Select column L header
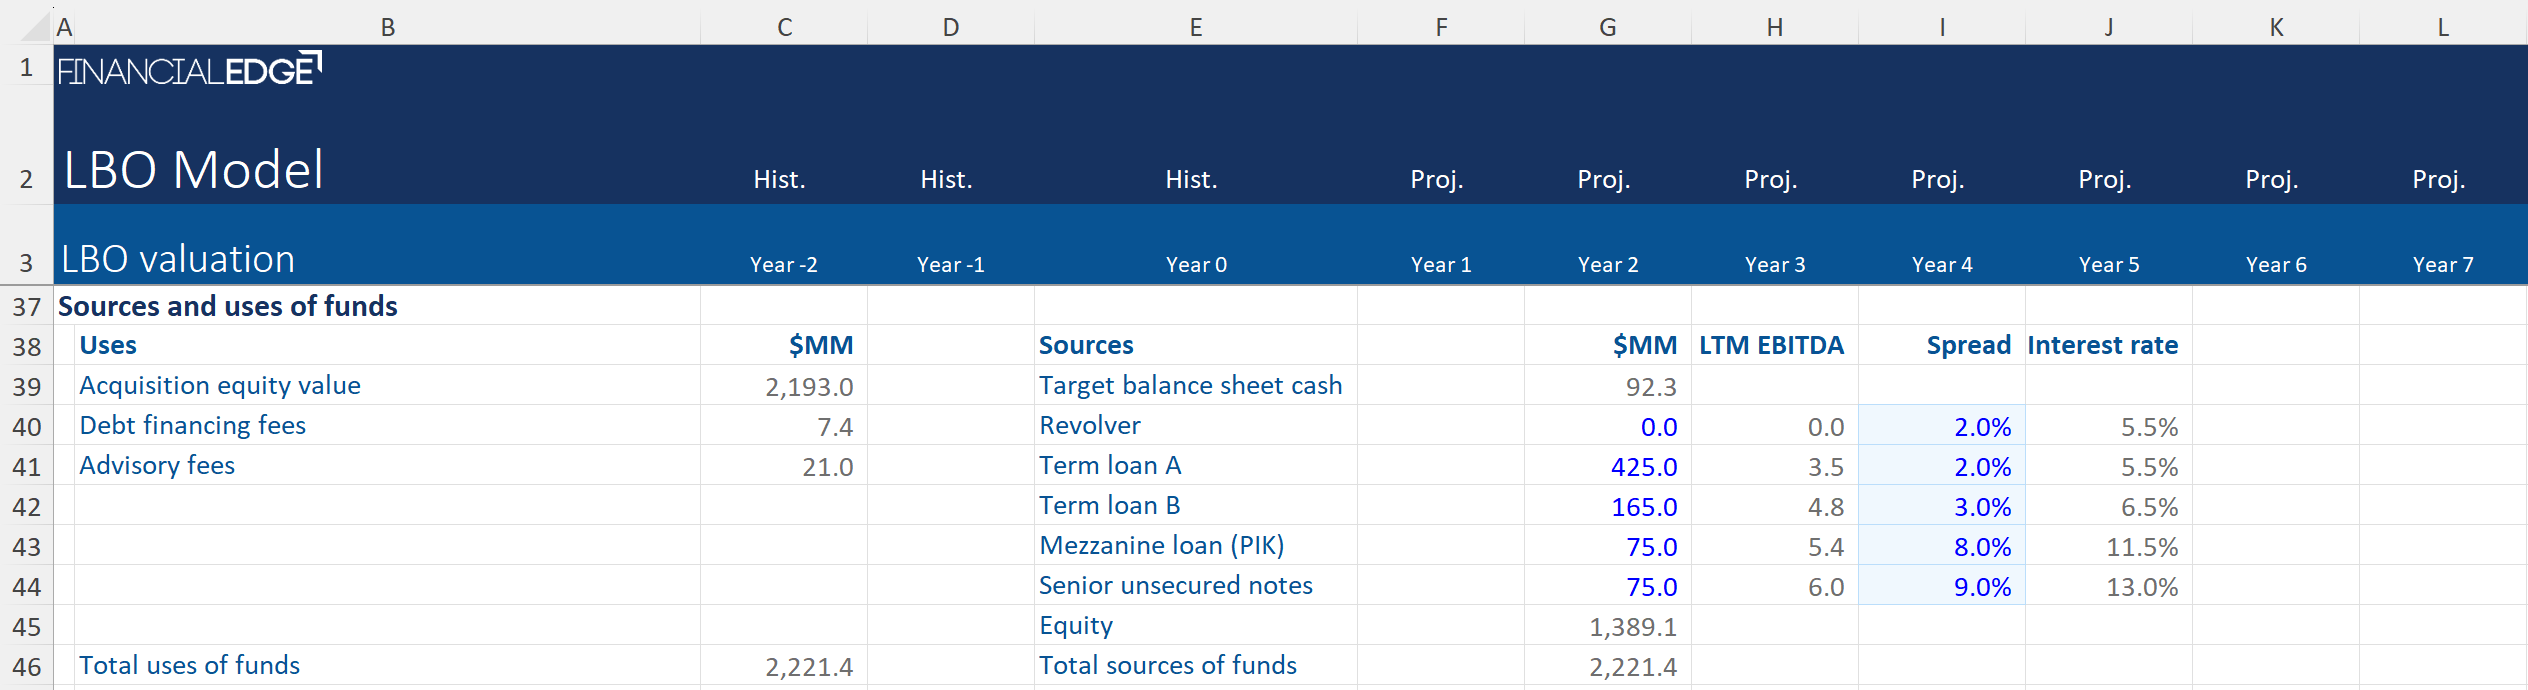Screen dimensions: 2528x690 coord(2442,27)
